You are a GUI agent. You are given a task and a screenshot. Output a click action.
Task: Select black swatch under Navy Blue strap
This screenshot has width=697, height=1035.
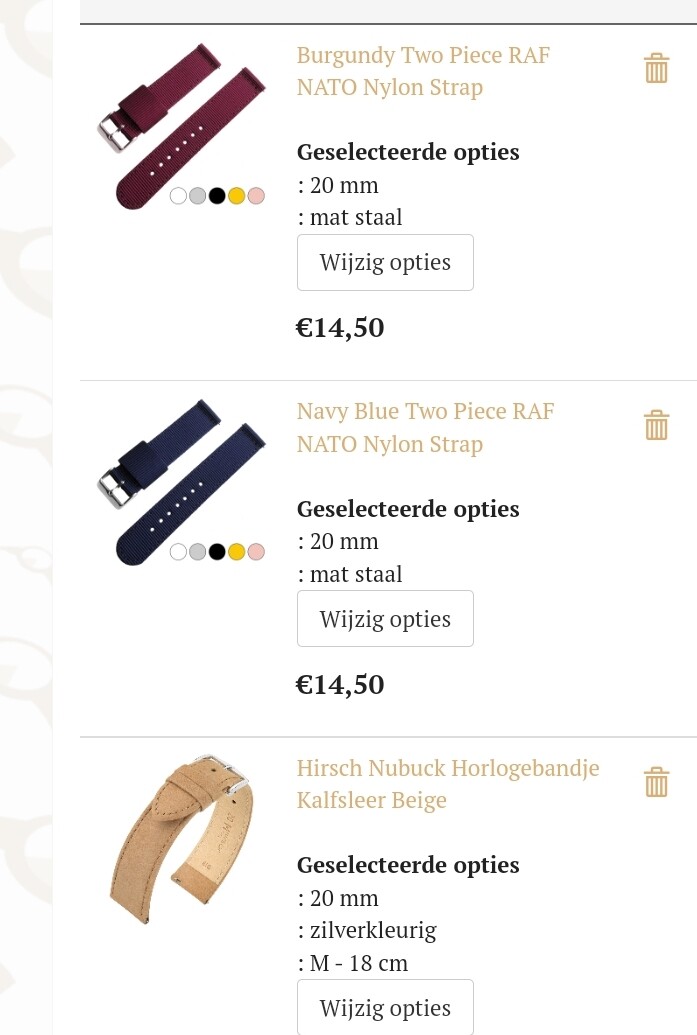pyautogui.click(x=217, y=552)
